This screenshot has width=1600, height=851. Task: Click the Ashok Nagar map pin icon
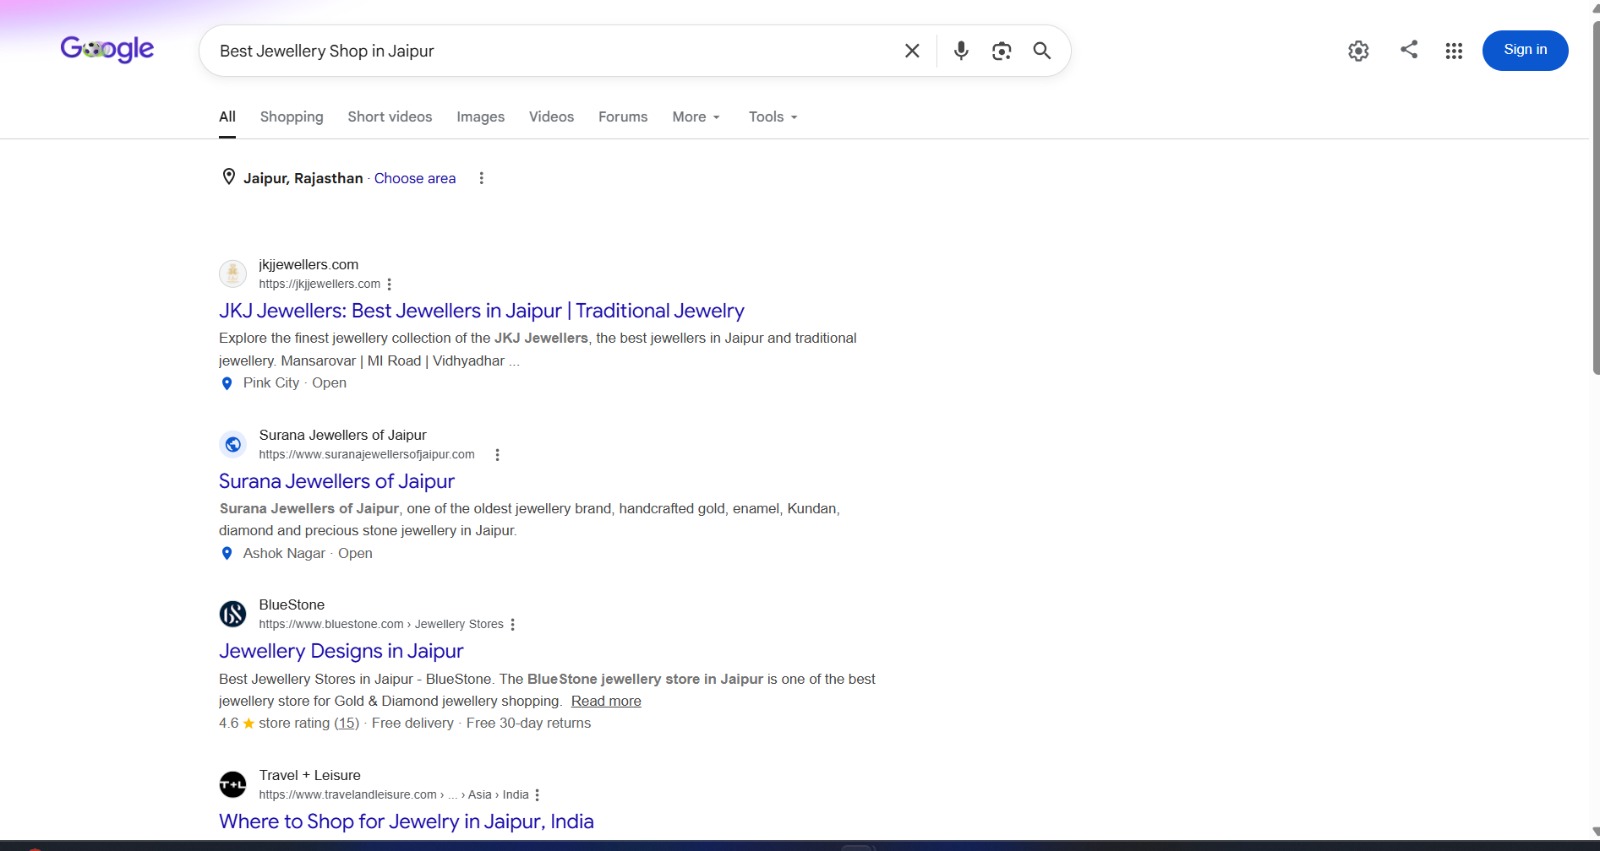coord(227,553)
